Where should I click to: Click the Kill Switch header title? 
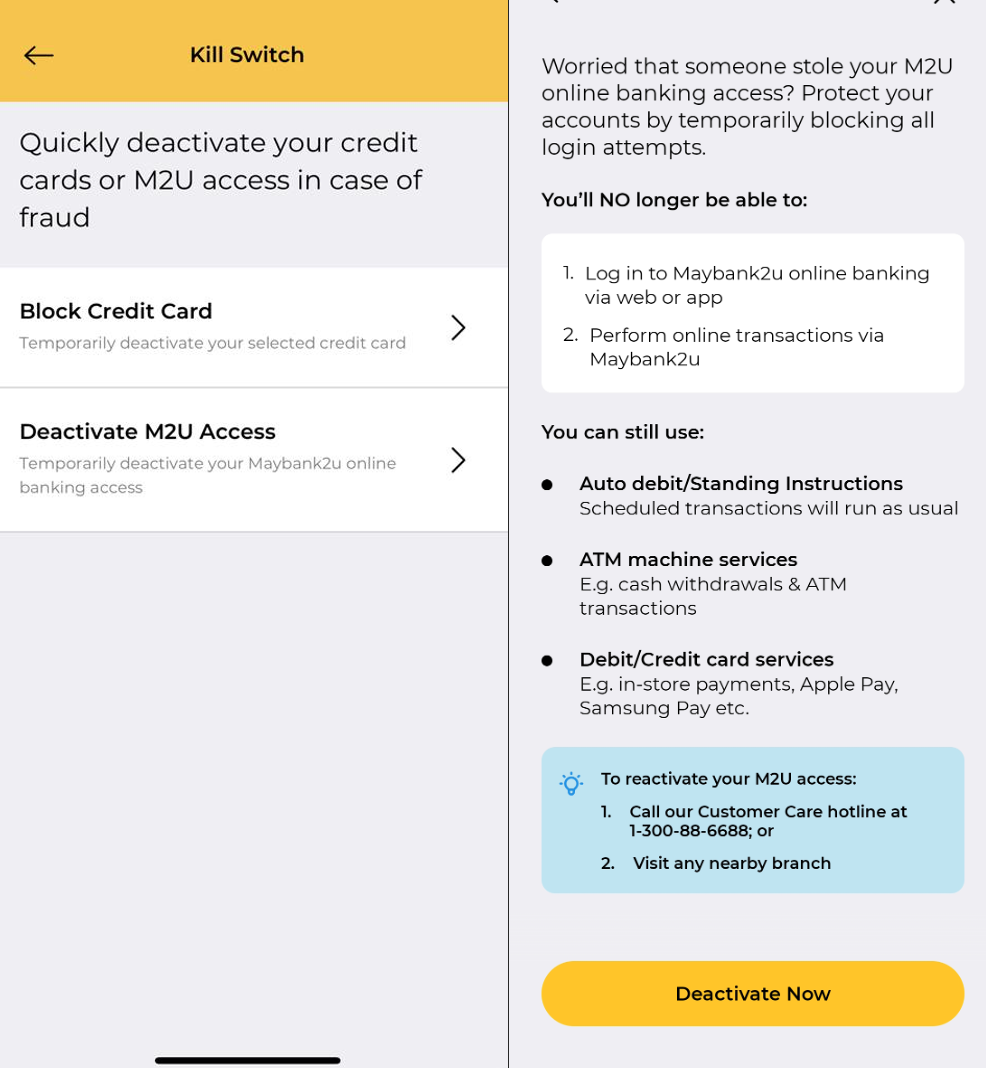click(247, 55)
